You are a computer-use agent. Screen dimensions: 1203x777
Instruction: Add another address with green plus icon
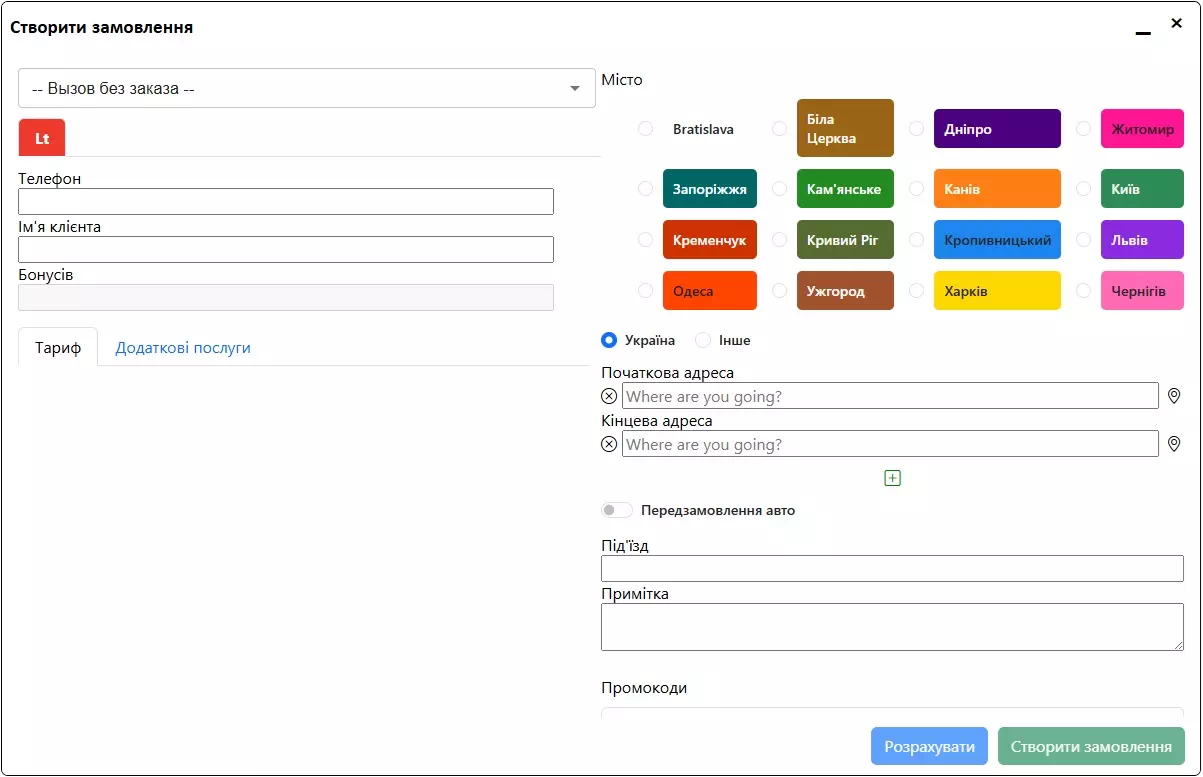[893, 478]
